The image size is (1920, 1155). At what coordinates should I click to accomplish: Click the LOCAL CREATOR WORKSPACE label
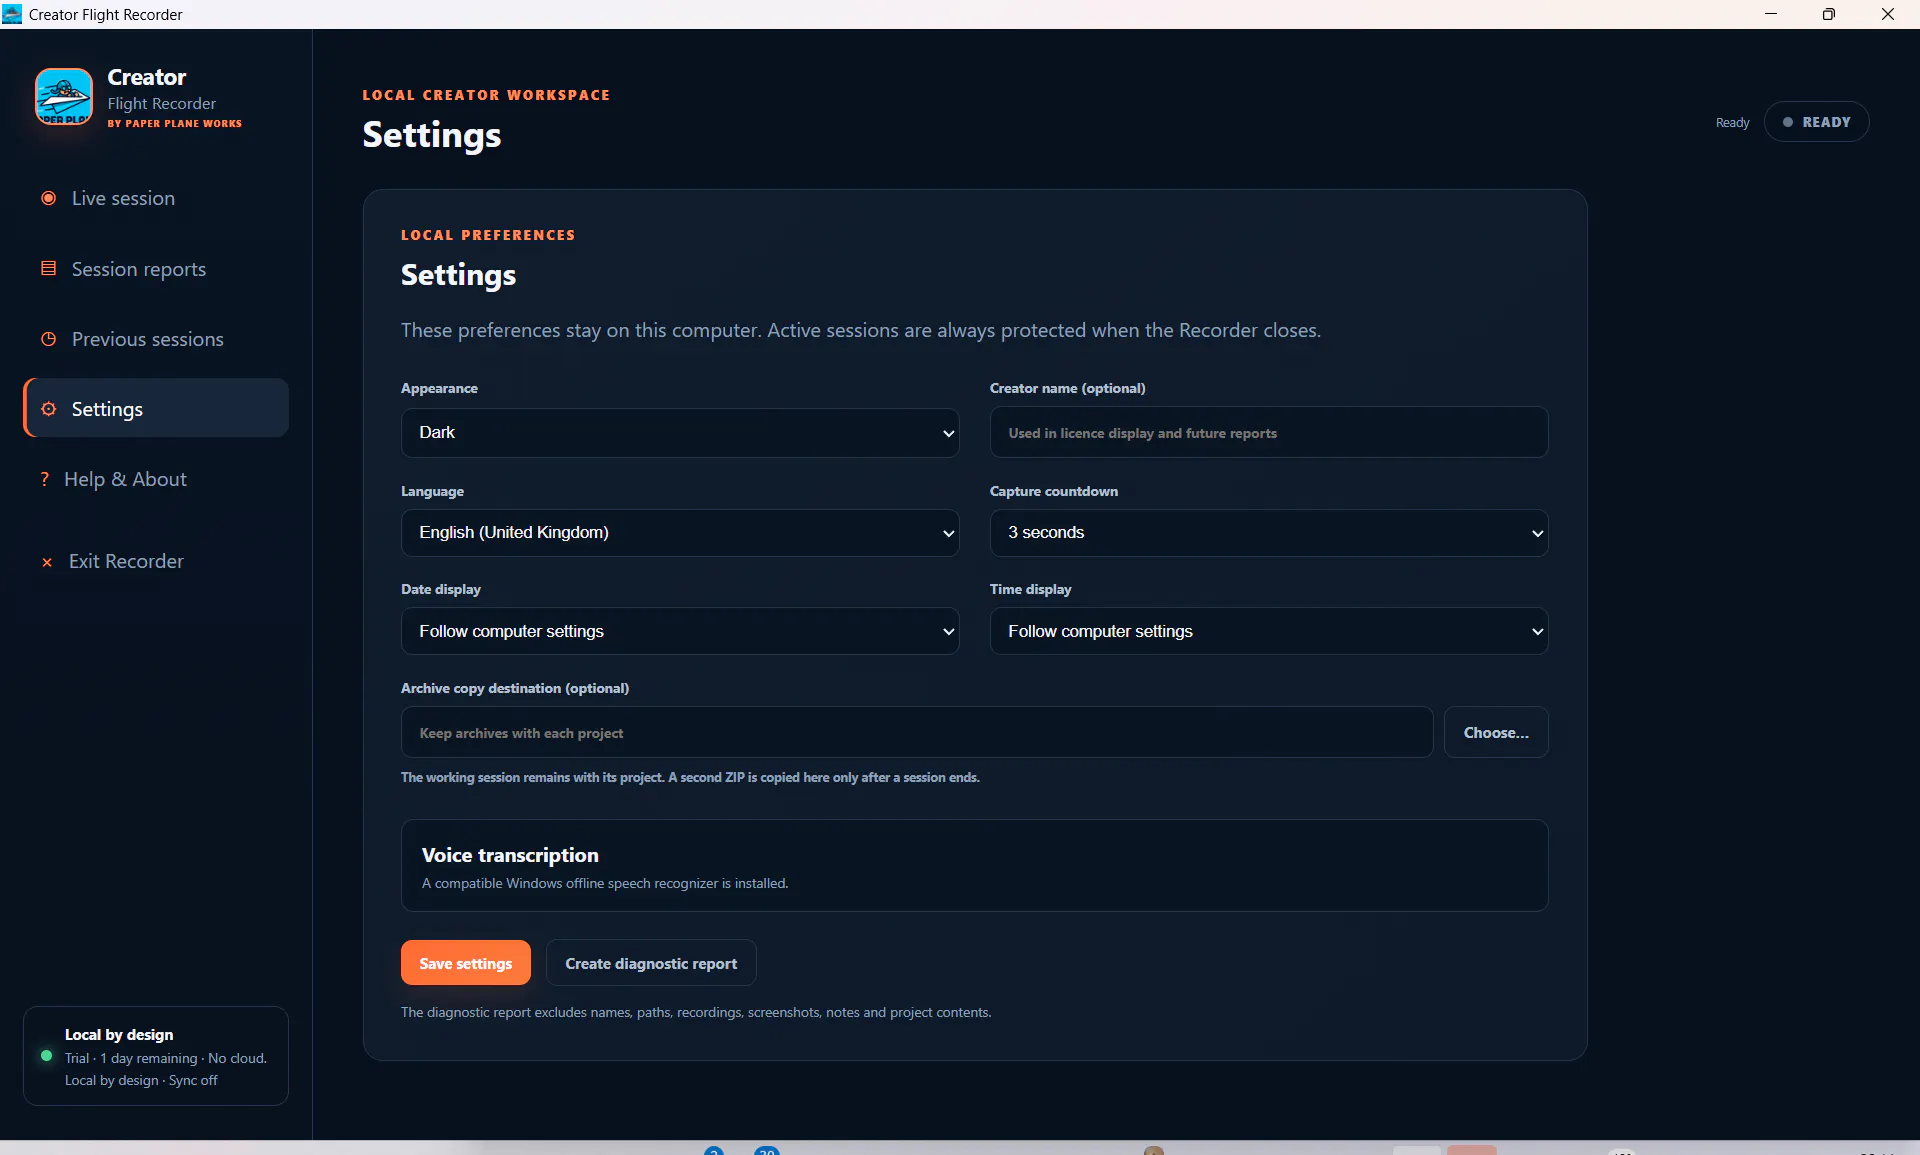coord(486,95)
